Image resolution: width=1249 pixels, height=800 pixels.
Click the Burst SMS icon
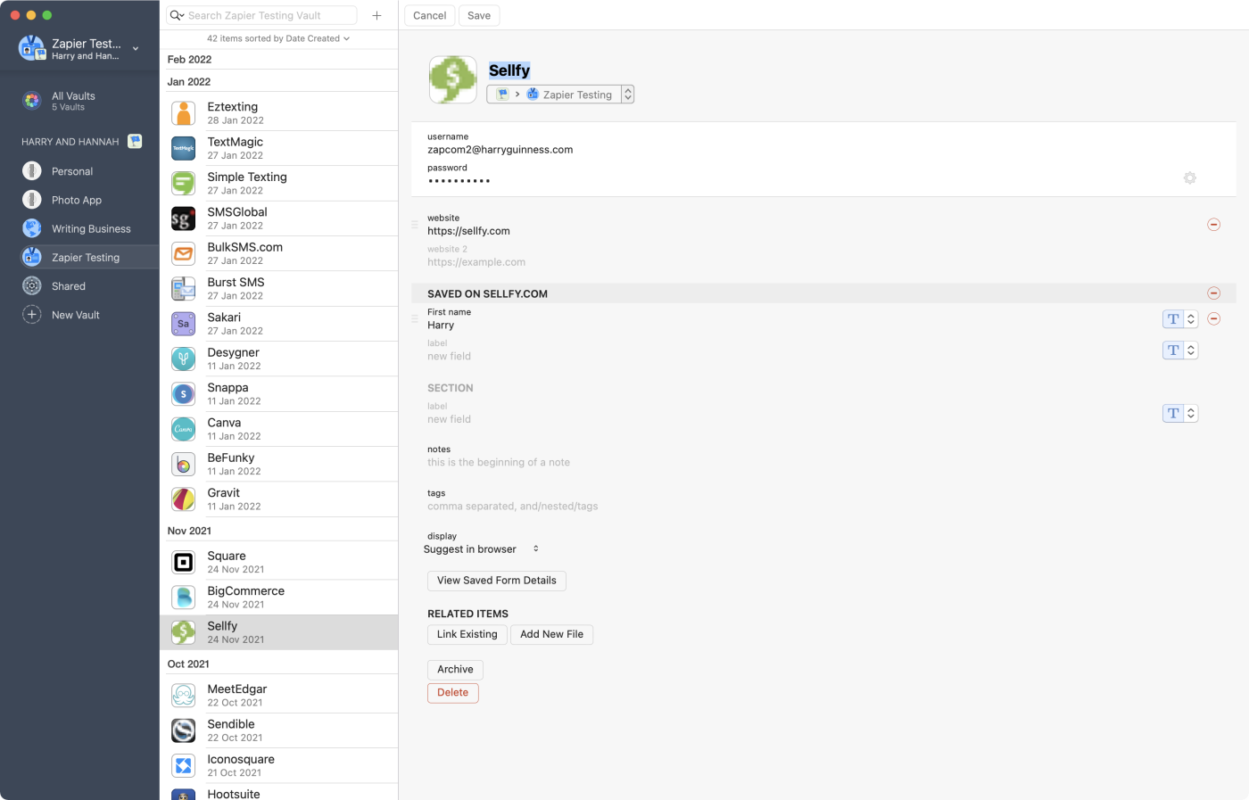coord(183,288)
